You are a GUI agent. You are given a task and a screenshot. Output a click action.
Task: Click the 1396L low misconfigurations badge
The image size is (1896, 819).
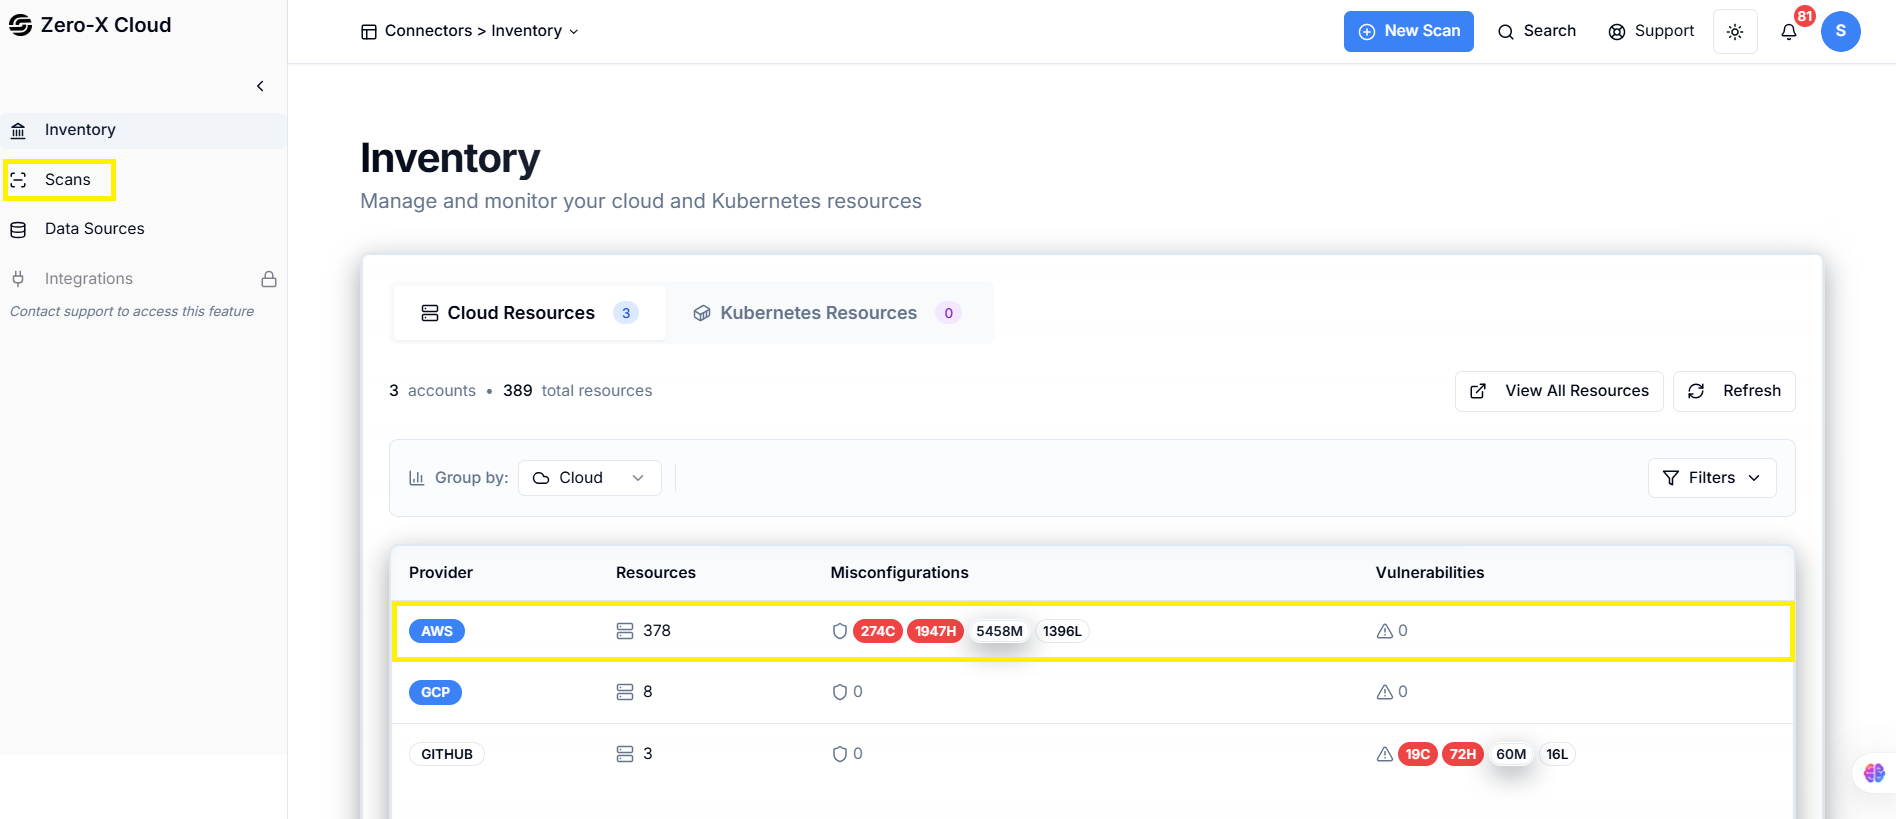1062,631
